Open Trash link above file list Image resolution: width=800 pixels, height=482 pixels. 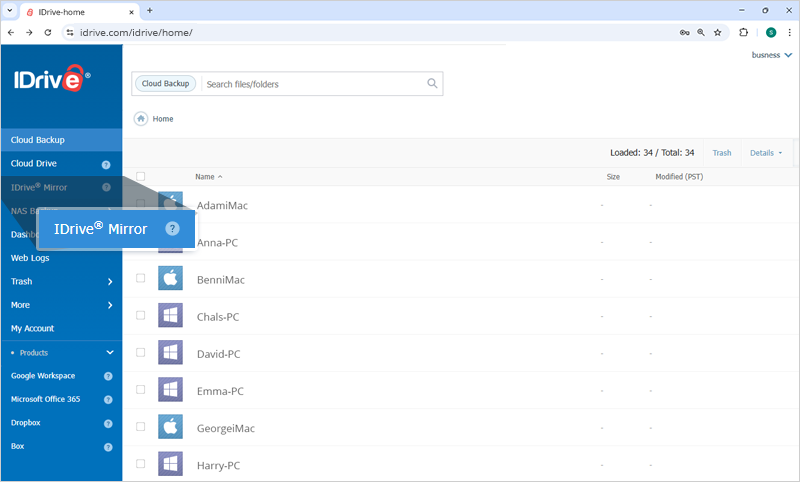click(721, 153)
